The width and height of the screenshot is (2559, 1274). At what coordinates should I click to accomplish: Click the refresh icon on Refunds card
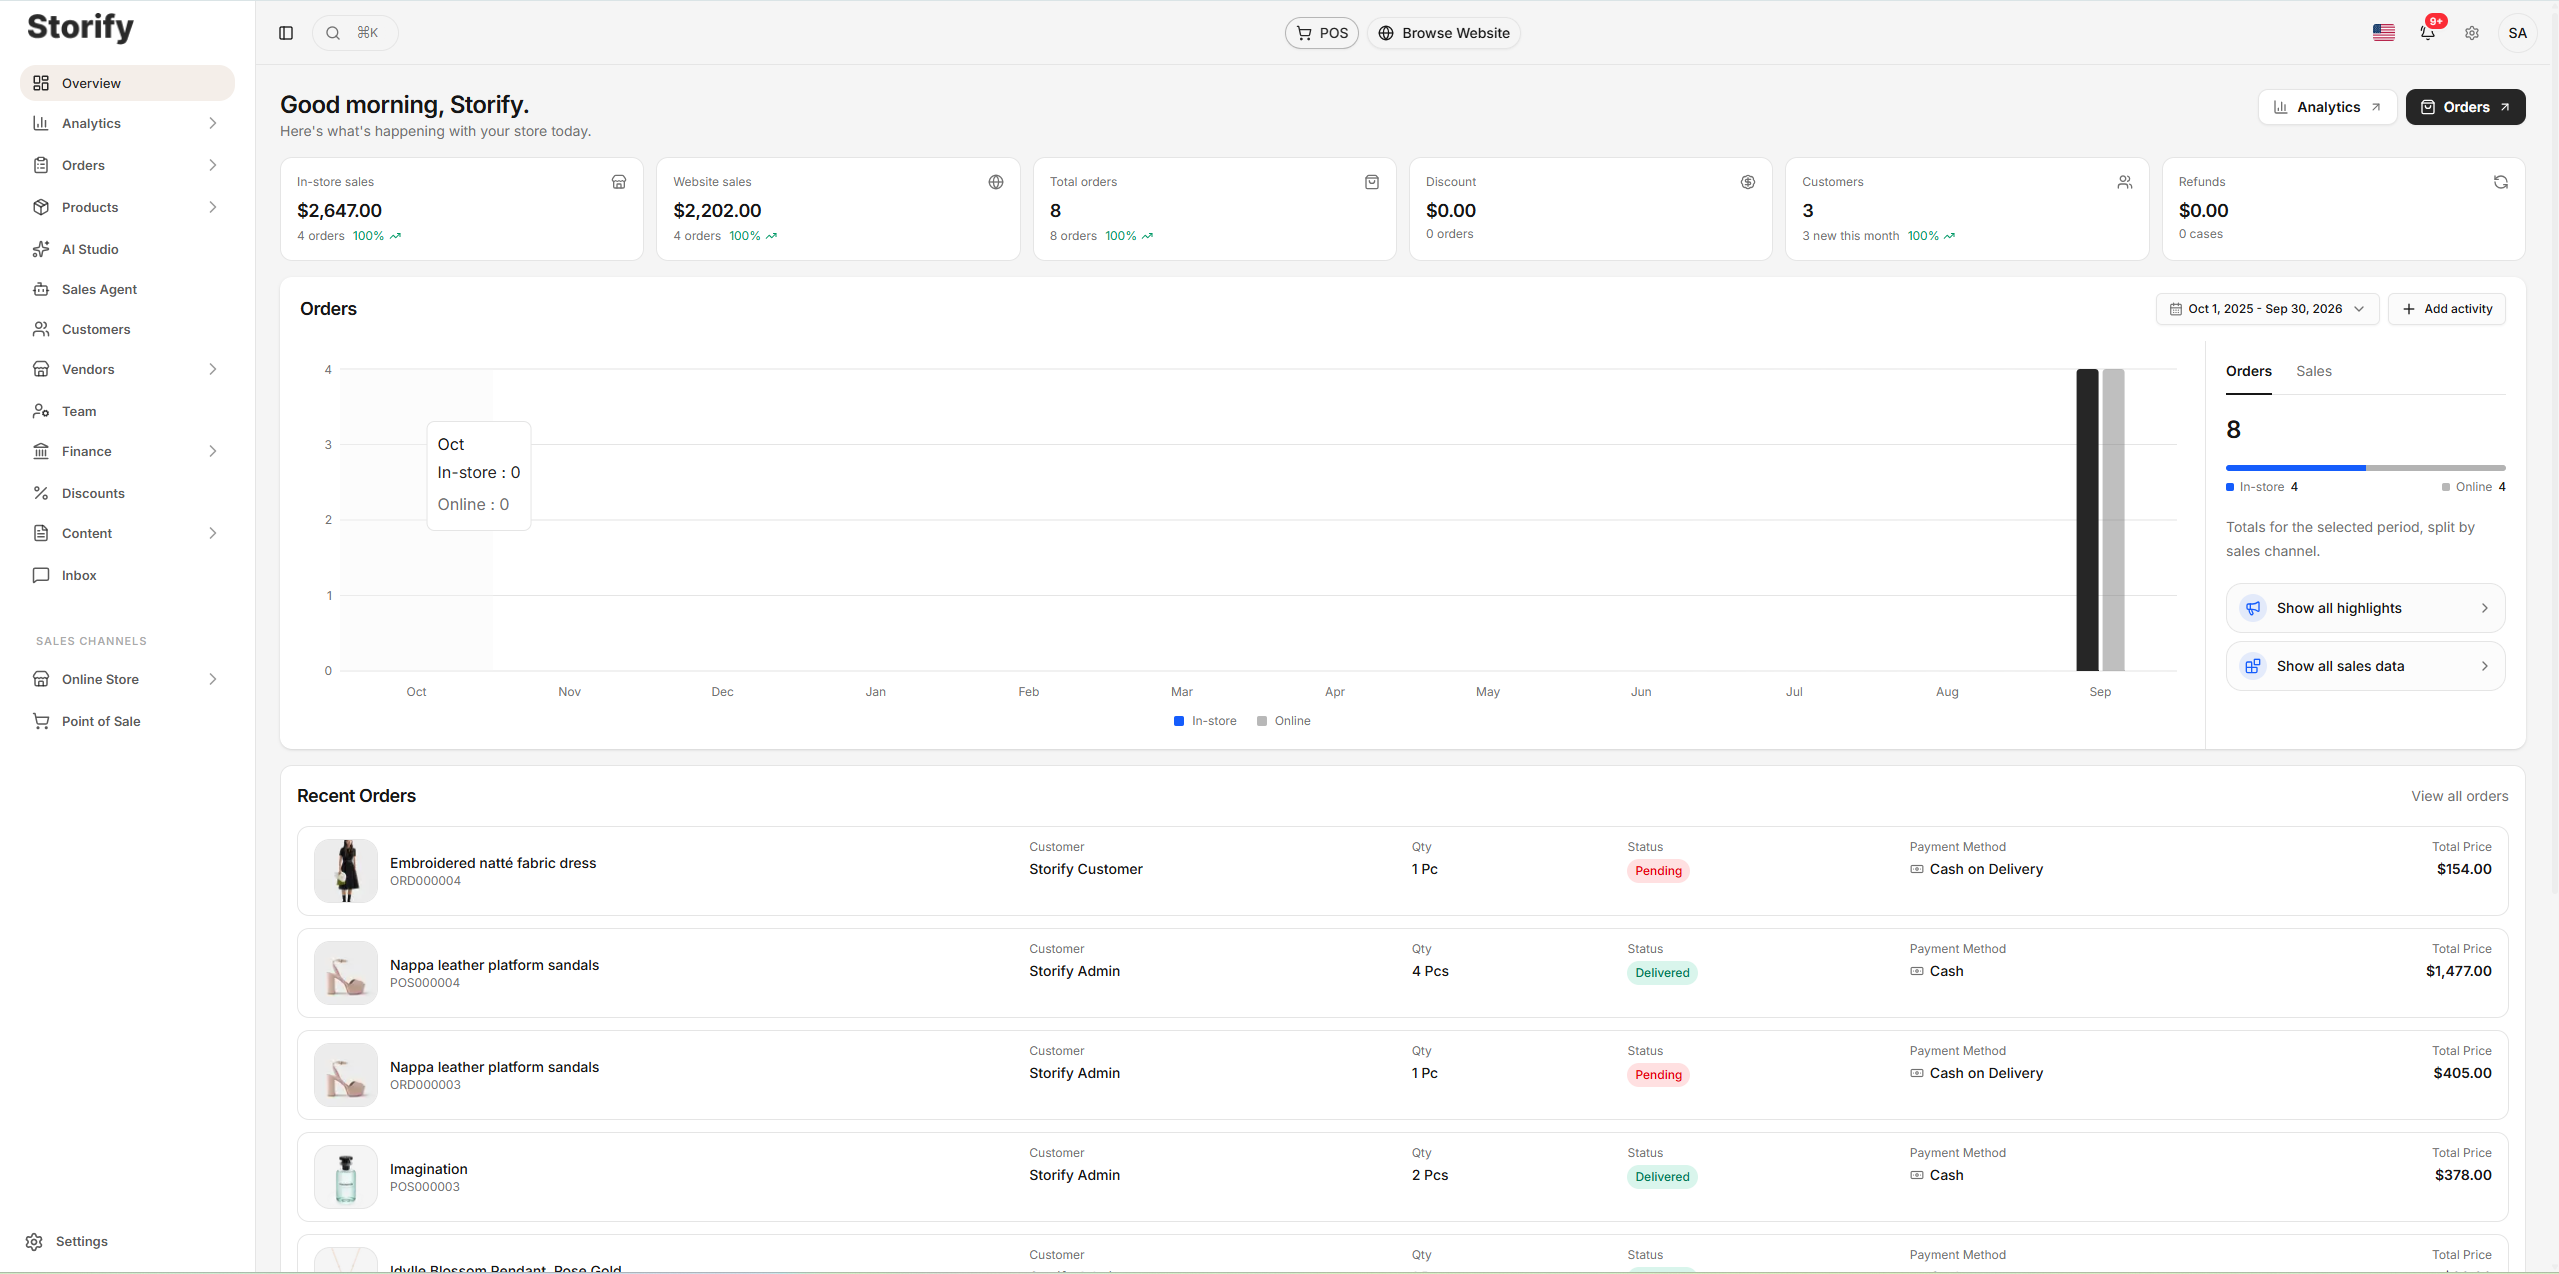coord(2501,182)
